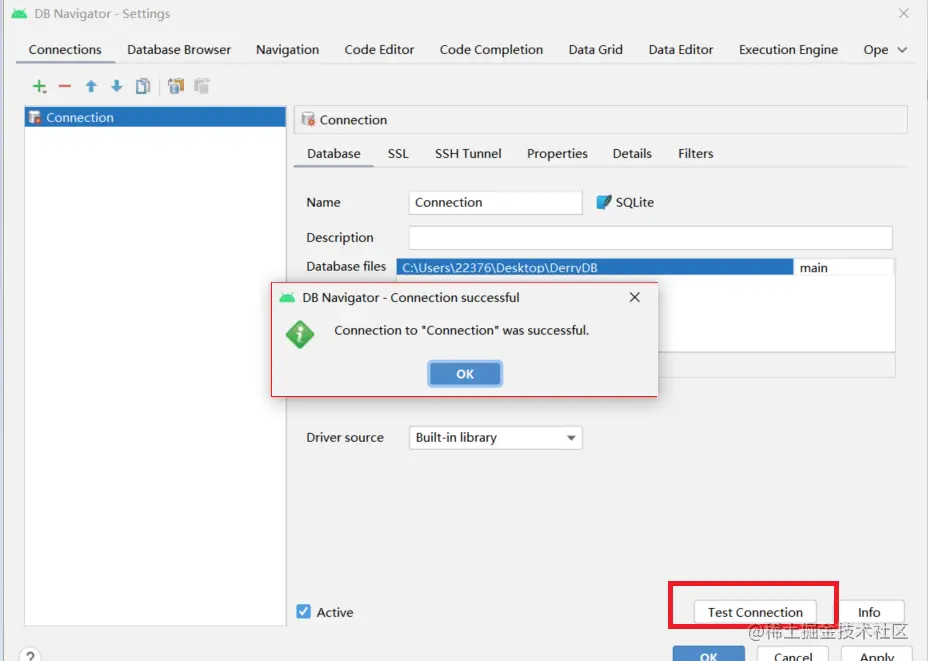Add a new connection with plus icon

click(39, 86)
